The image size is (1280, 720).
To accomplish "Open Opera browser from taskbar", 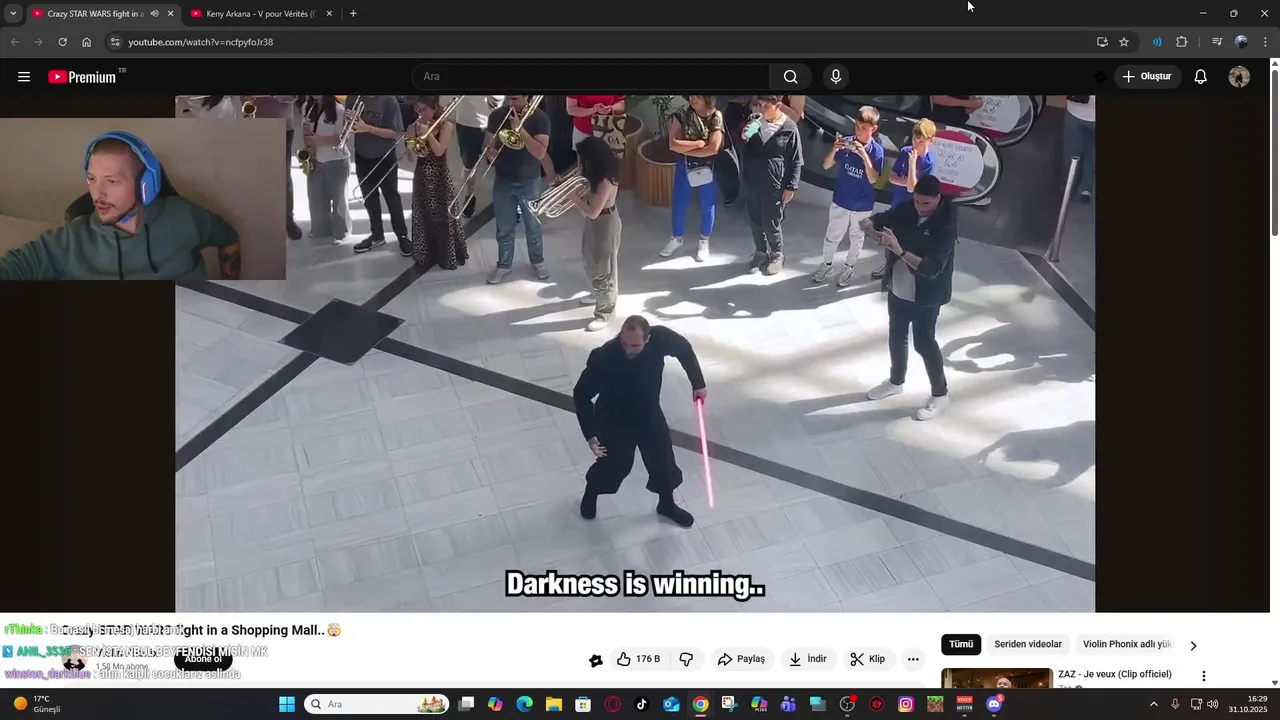I will tap(613, 704).
